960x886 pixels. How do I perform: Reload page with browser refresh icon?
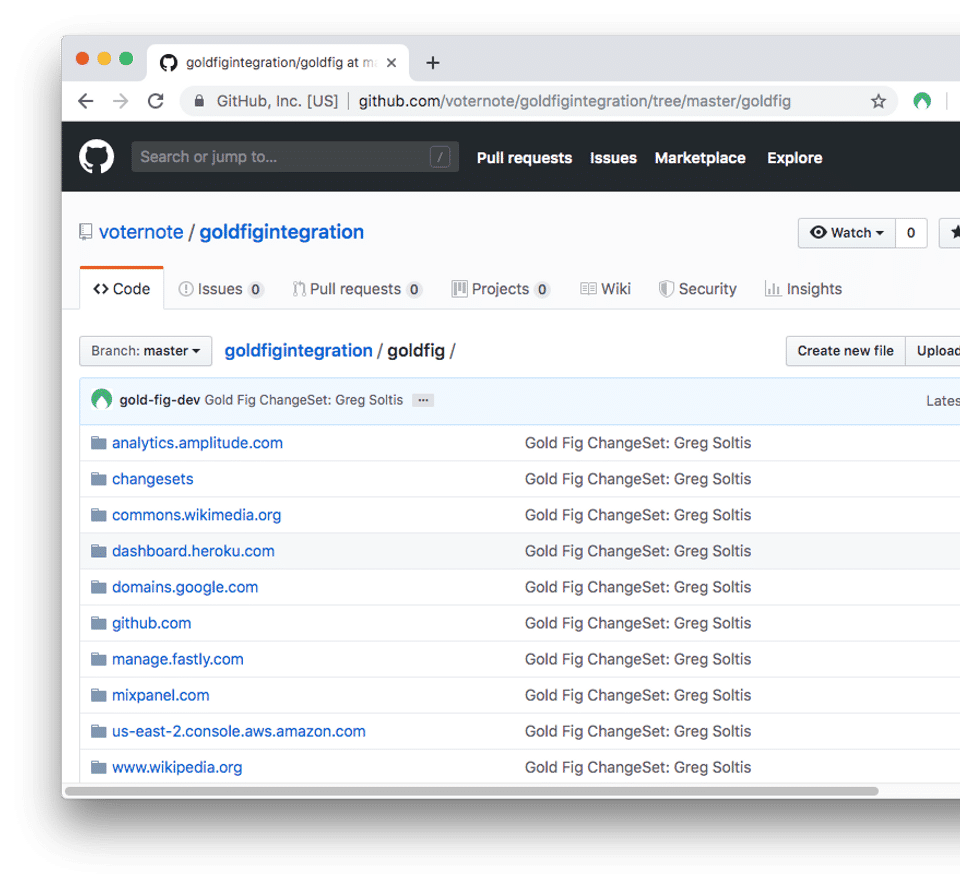click(155, 101)
